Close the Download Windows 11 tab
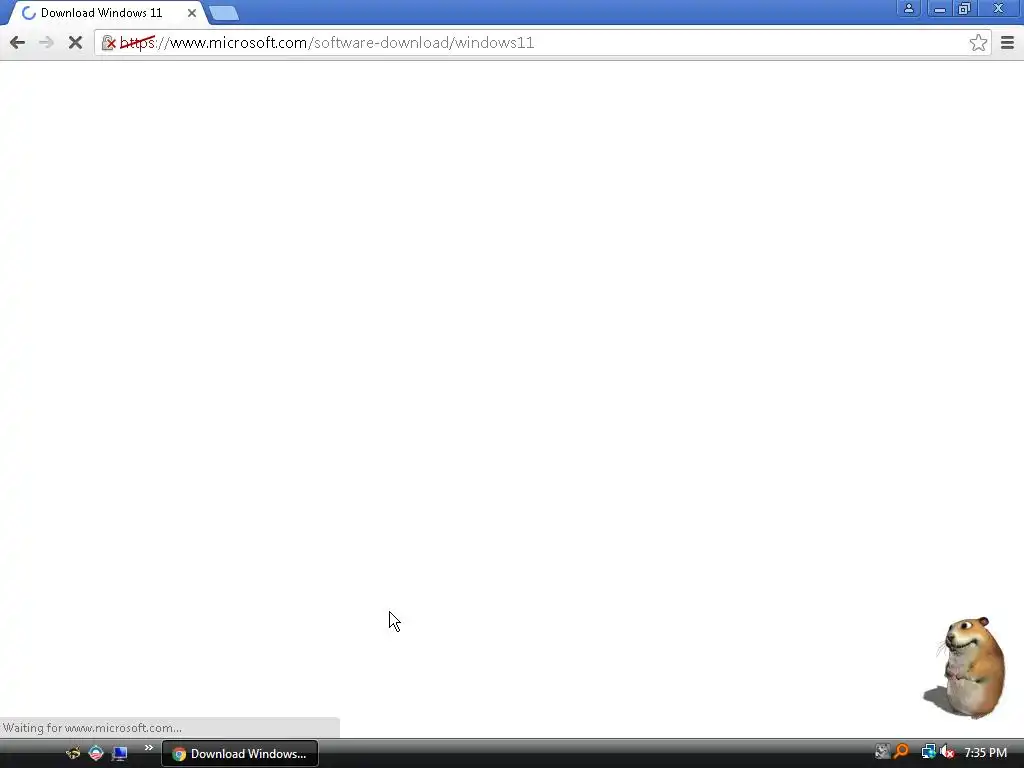 coord(192,13)
